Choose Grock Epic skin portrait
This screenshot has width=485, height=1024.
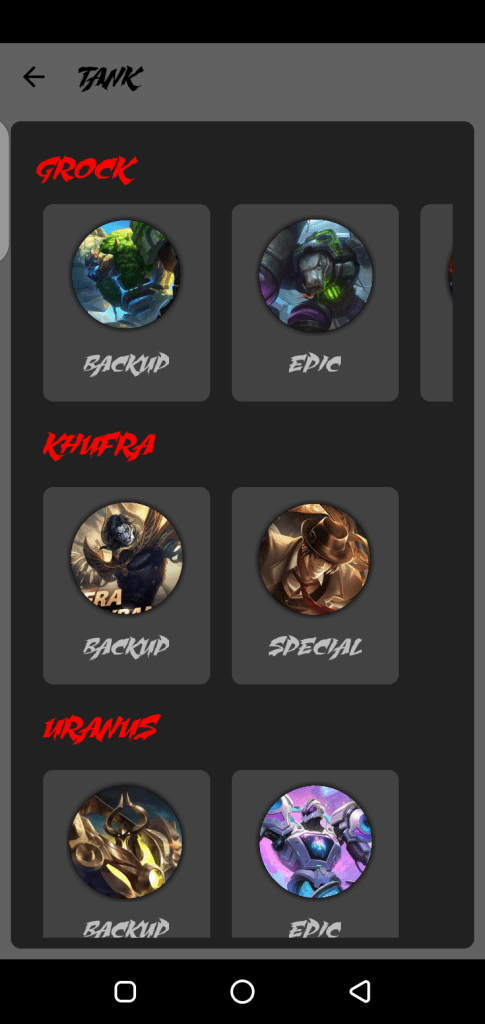(x=315, y=274)
